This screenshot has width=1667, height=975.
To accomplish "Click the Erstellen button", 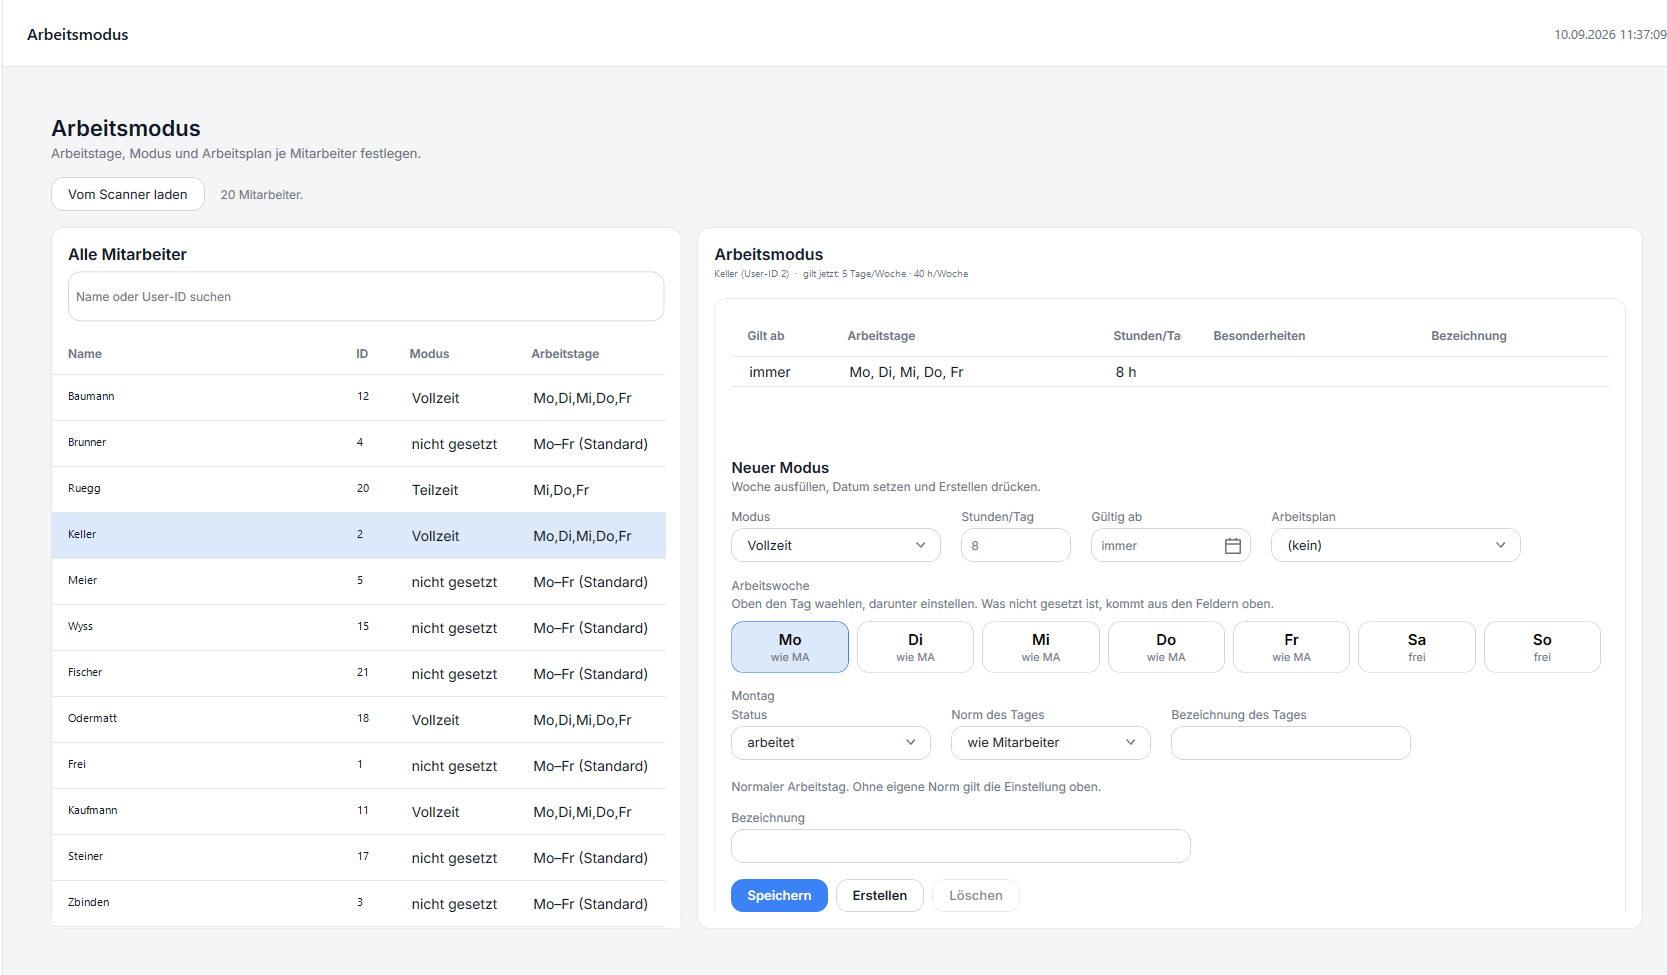I will click(880, 896).
